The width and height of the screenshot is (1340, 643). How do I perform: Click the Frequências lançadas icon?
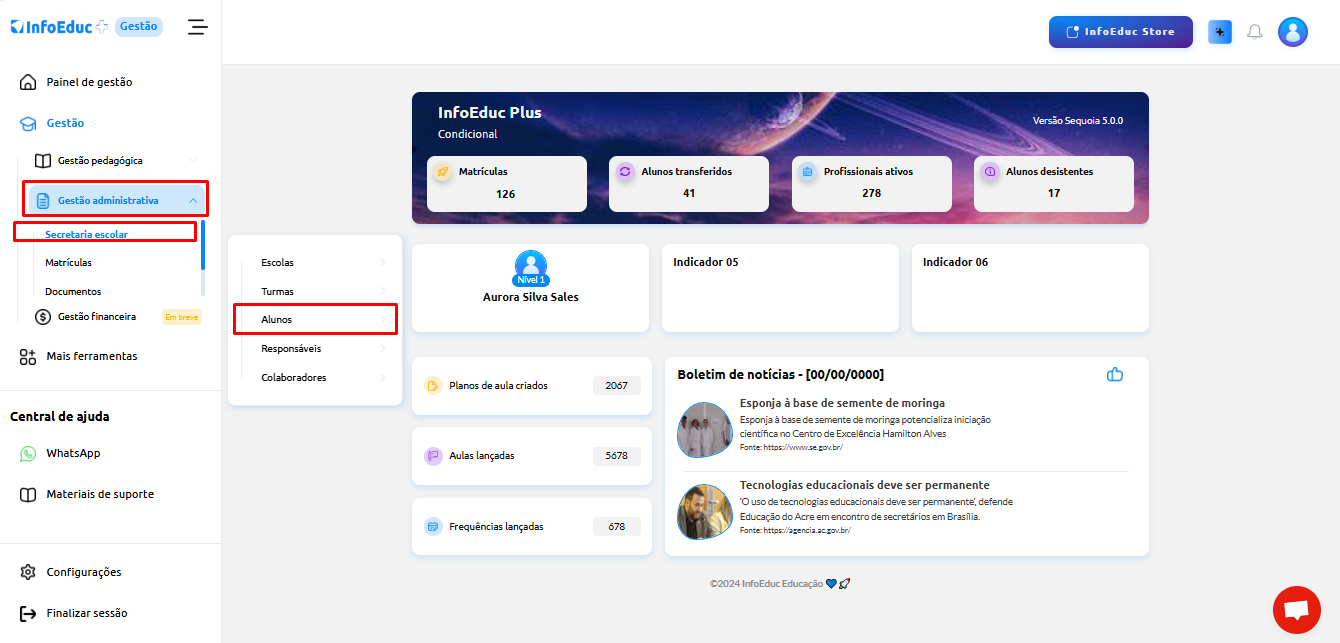433,526
